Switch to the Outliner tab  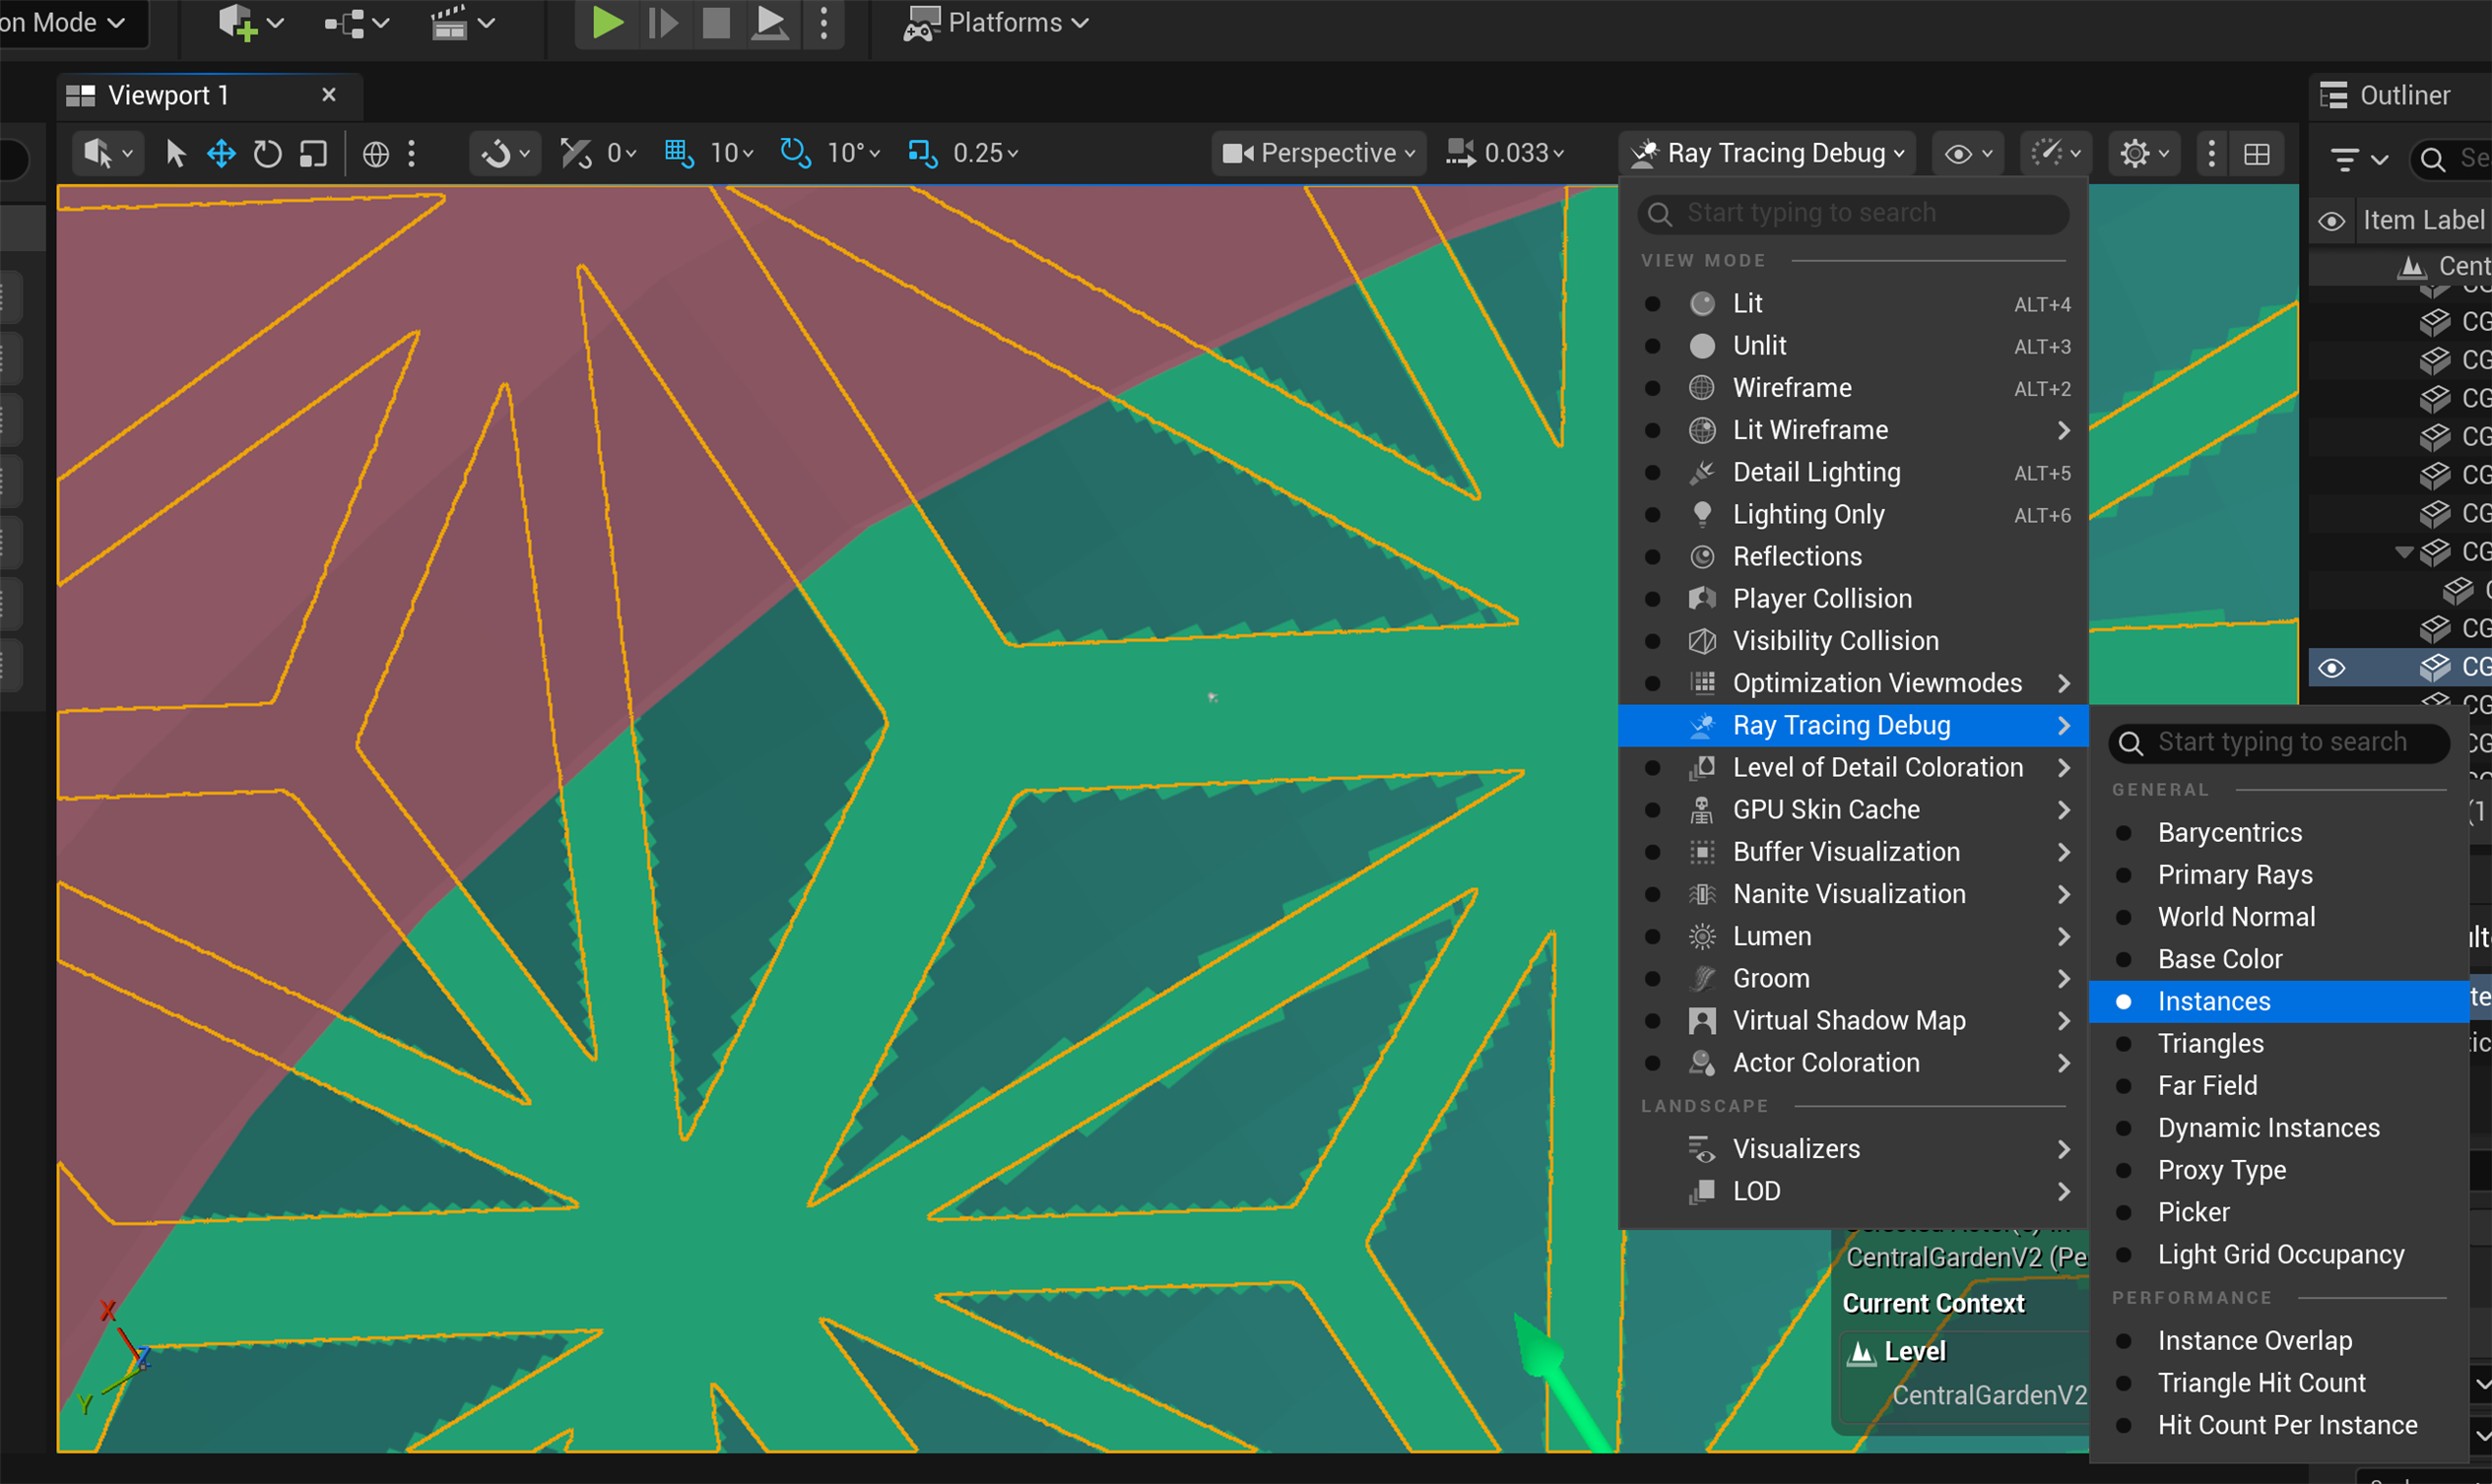[2400, 95]
